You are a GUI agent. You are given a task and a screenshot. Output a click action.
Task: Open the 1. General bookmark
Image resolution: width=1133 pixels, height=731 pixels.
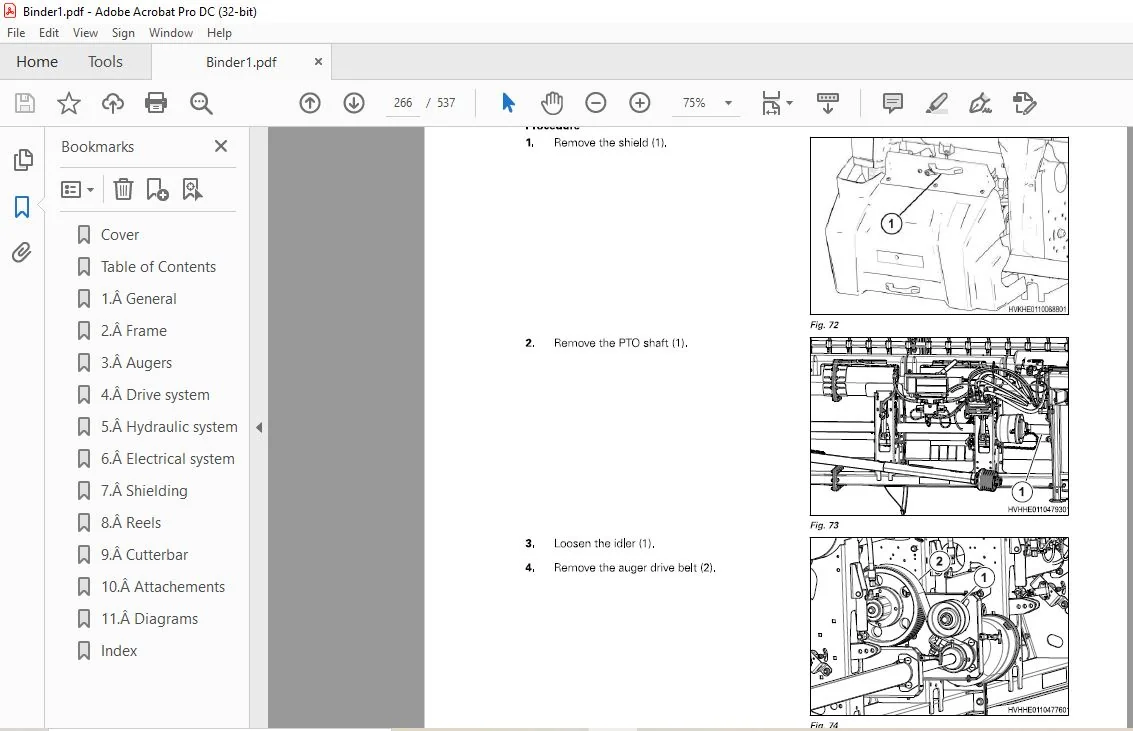[x=139, y=298]
